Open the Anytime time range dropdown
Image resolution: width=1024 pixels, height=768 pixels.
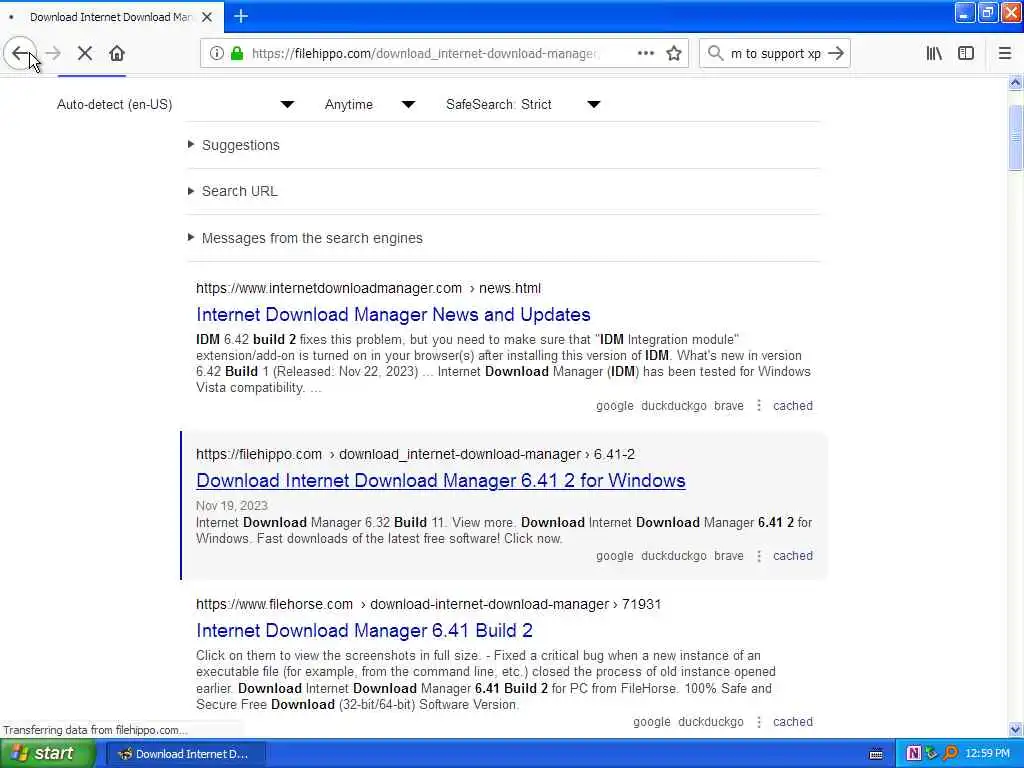pyautogui.click(x=370, y=104)
